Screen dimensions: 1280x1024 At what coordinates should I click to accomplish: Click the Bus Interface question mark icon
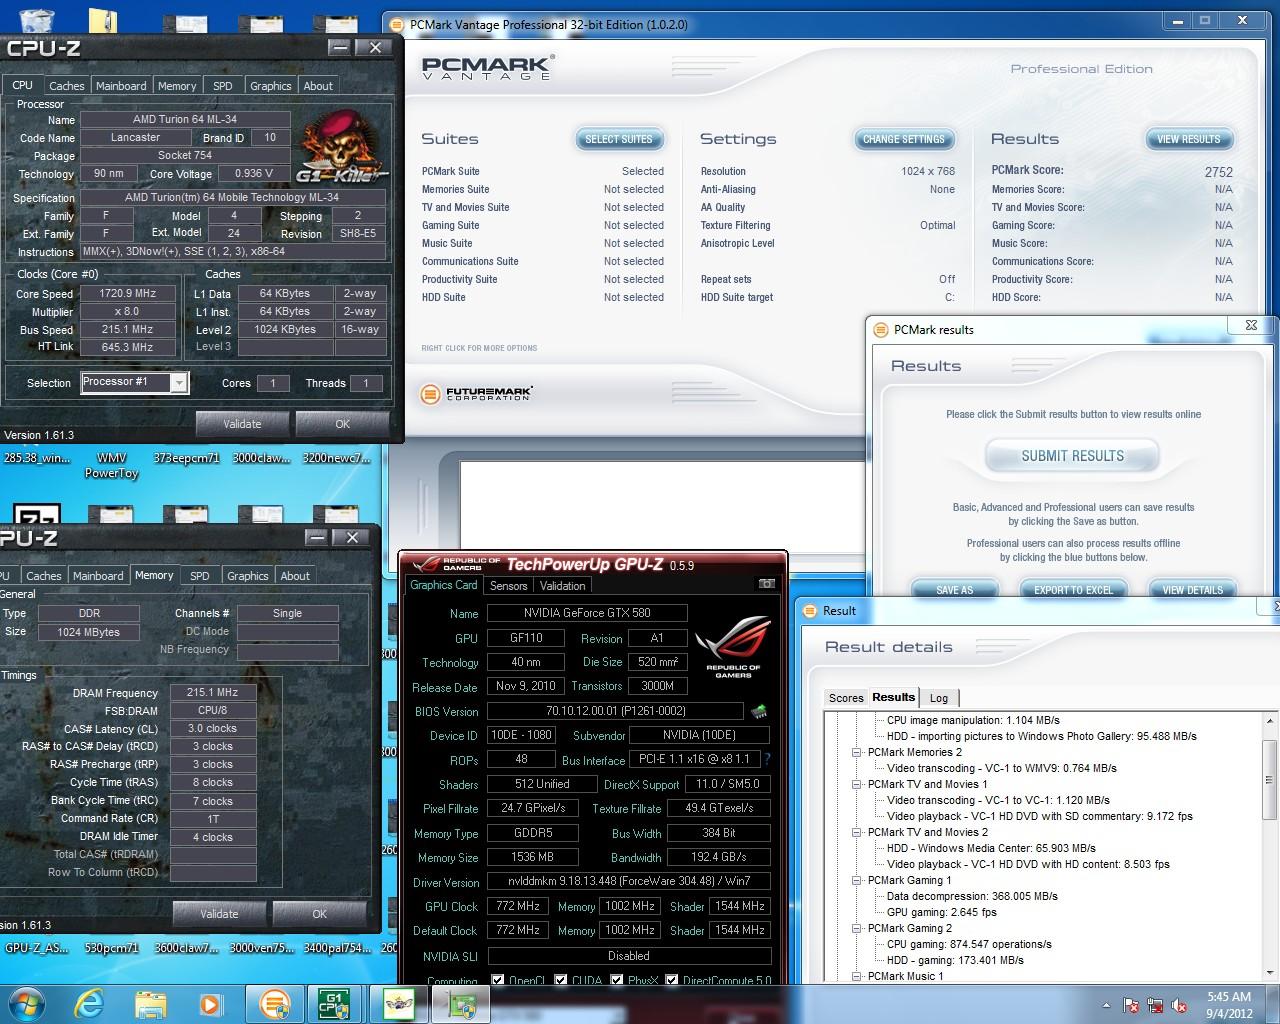[x=767, y=759]
